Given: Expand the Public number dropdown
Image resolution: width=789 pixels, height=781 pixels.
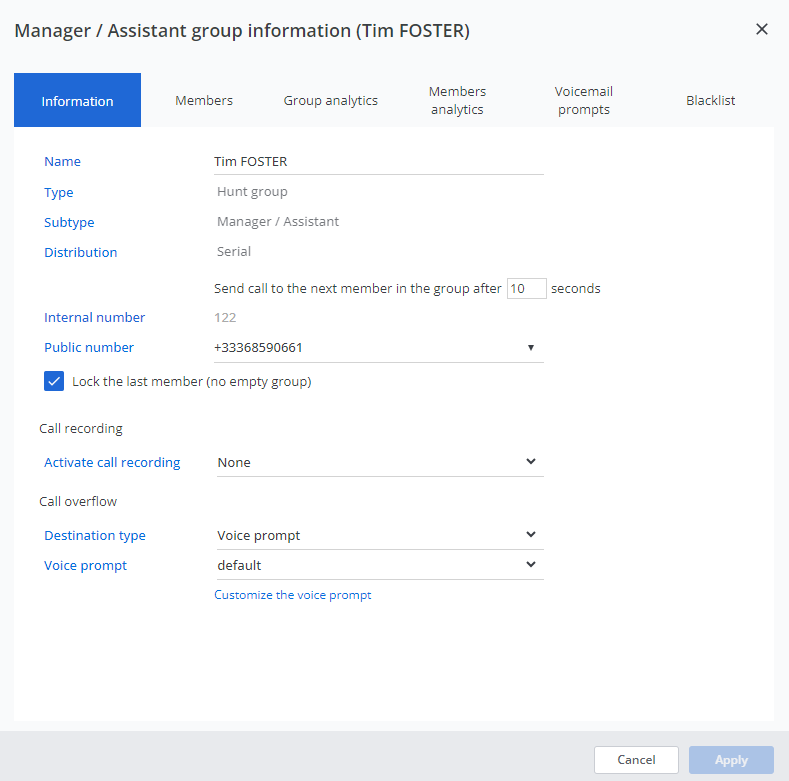Looking at the screenshot, I should coord(378,348).
